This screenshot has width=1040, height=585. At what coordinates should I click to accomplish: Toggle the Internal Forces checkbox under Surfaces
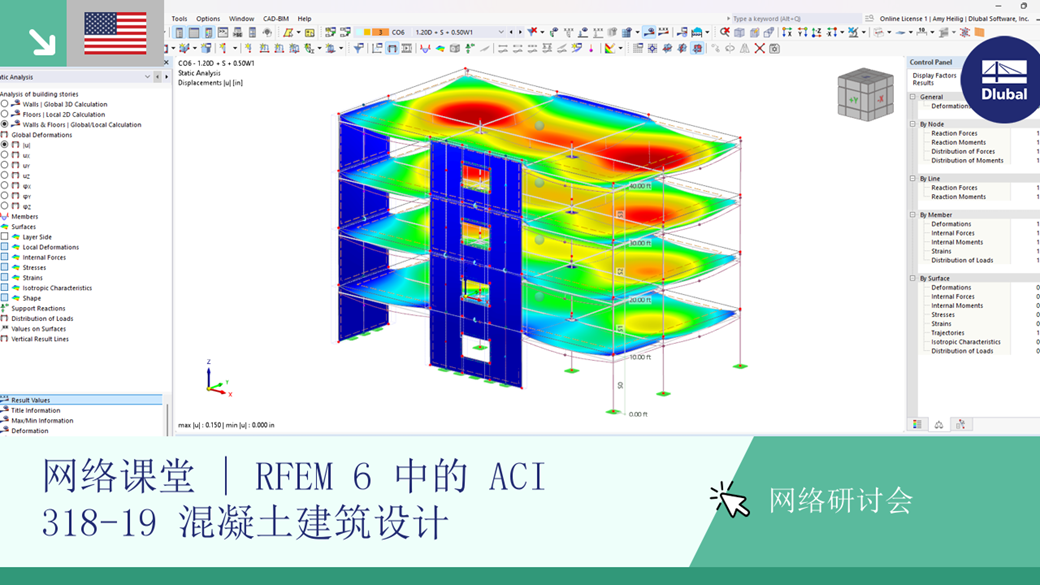pyautogui.click(x=5, y=257)
